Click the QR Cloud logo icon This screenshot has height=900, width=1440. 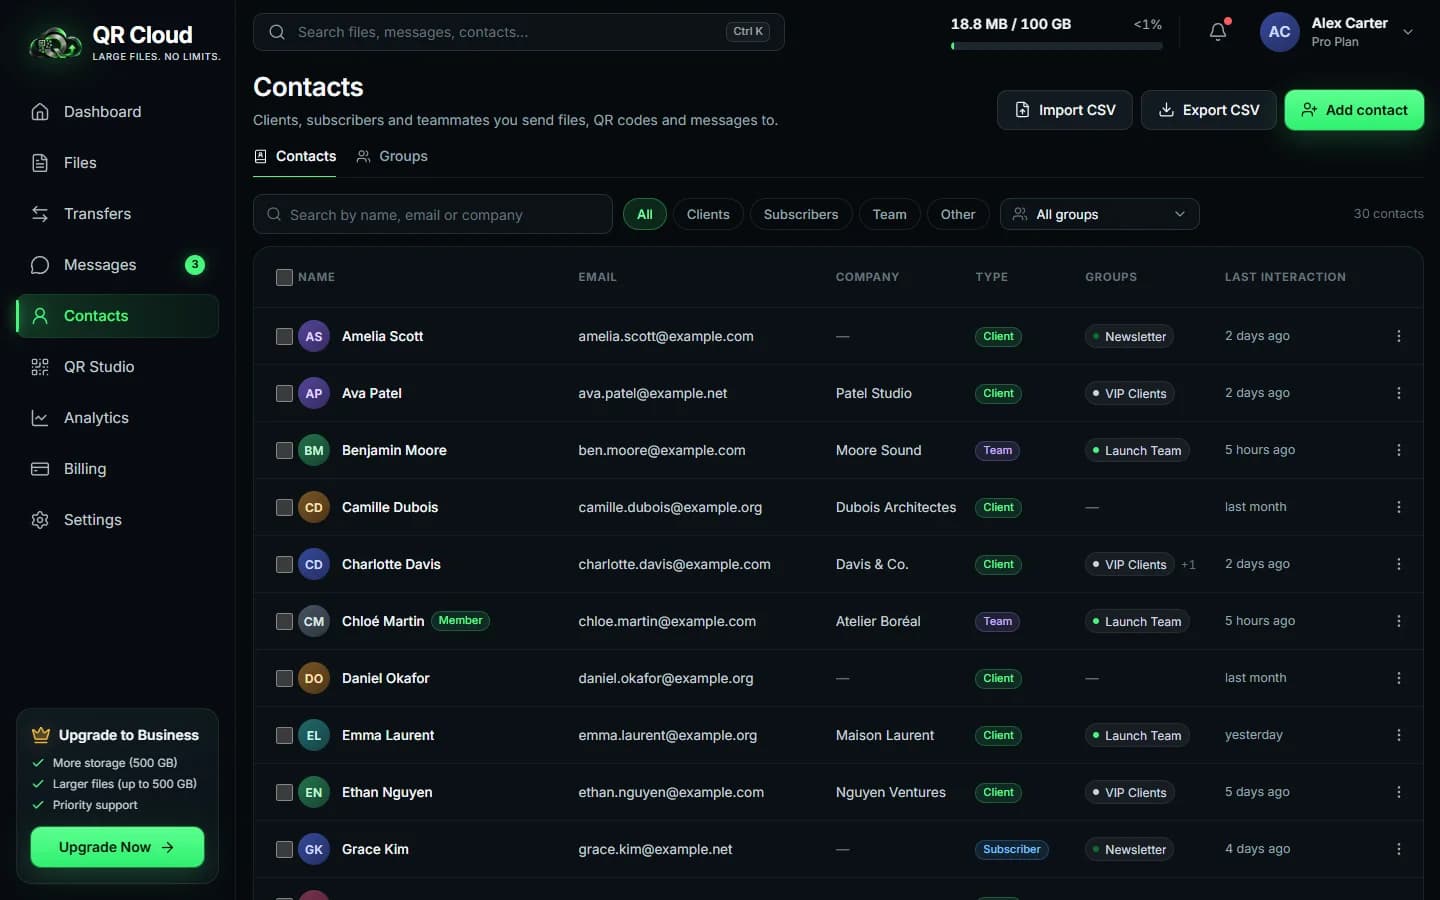coord(55,44)
